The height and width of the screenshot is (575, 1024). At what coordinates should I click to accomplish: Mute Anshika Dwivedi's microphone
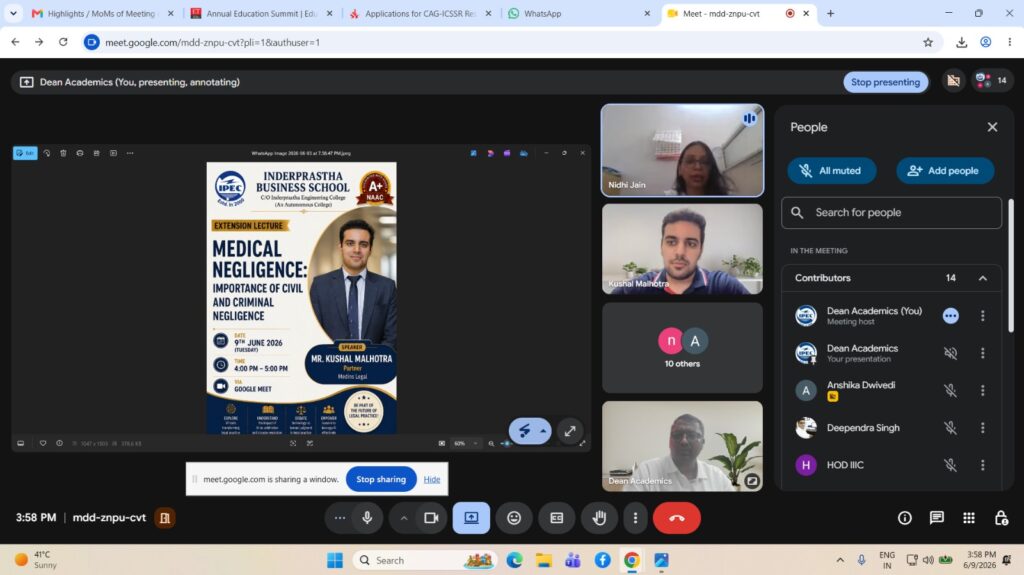point(950,391)
